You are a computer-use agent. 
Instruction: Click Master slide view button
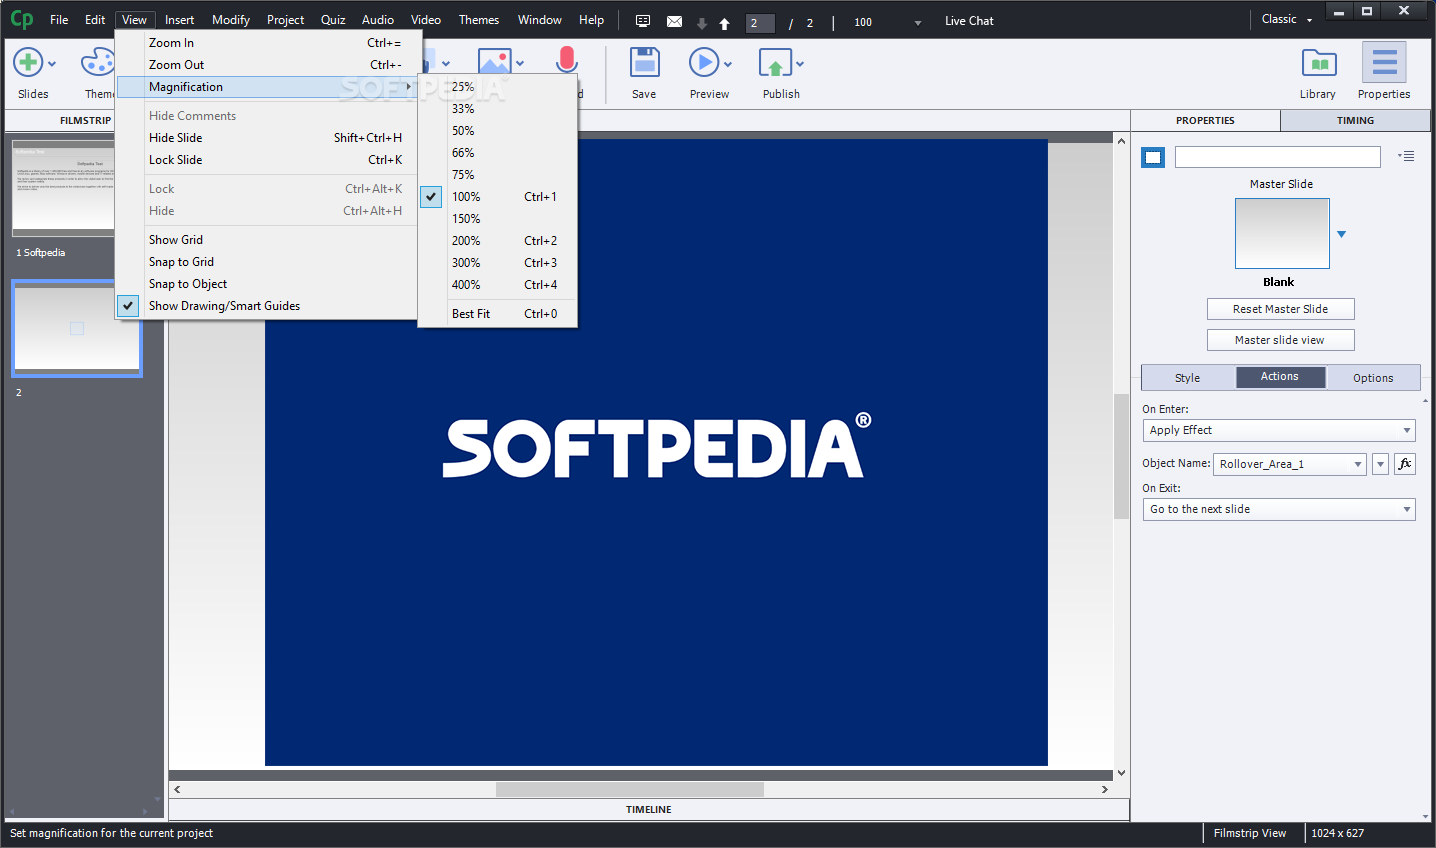pyautogui.click(x=1280, y=340)
